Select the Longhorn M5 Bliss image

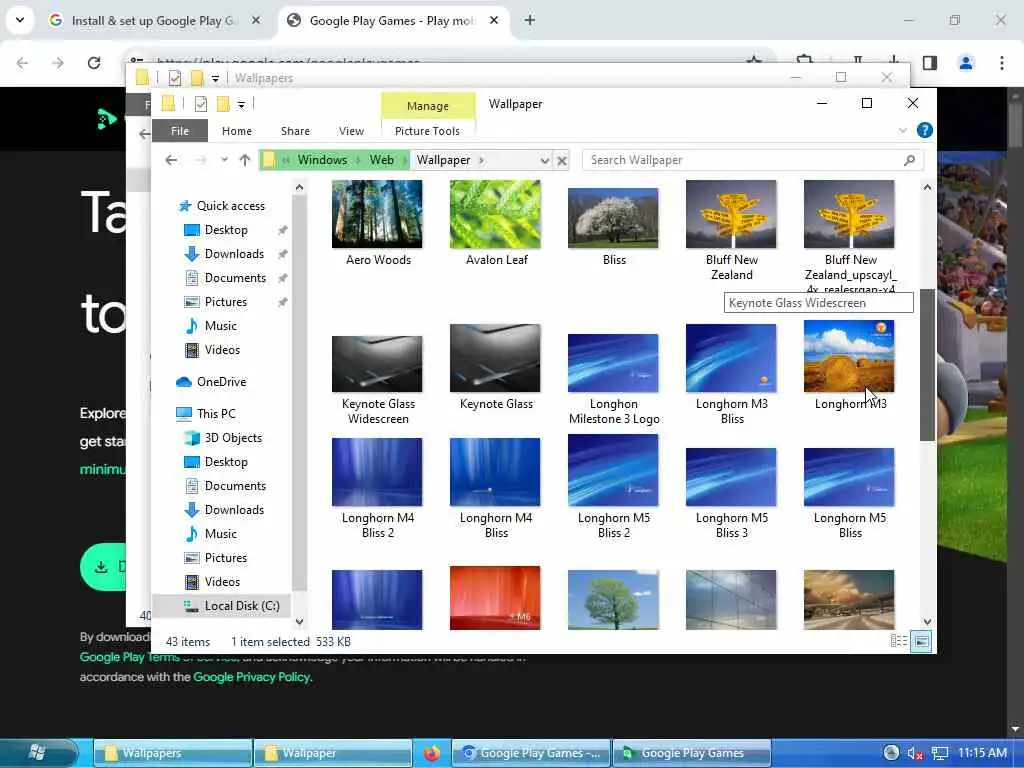849,477
